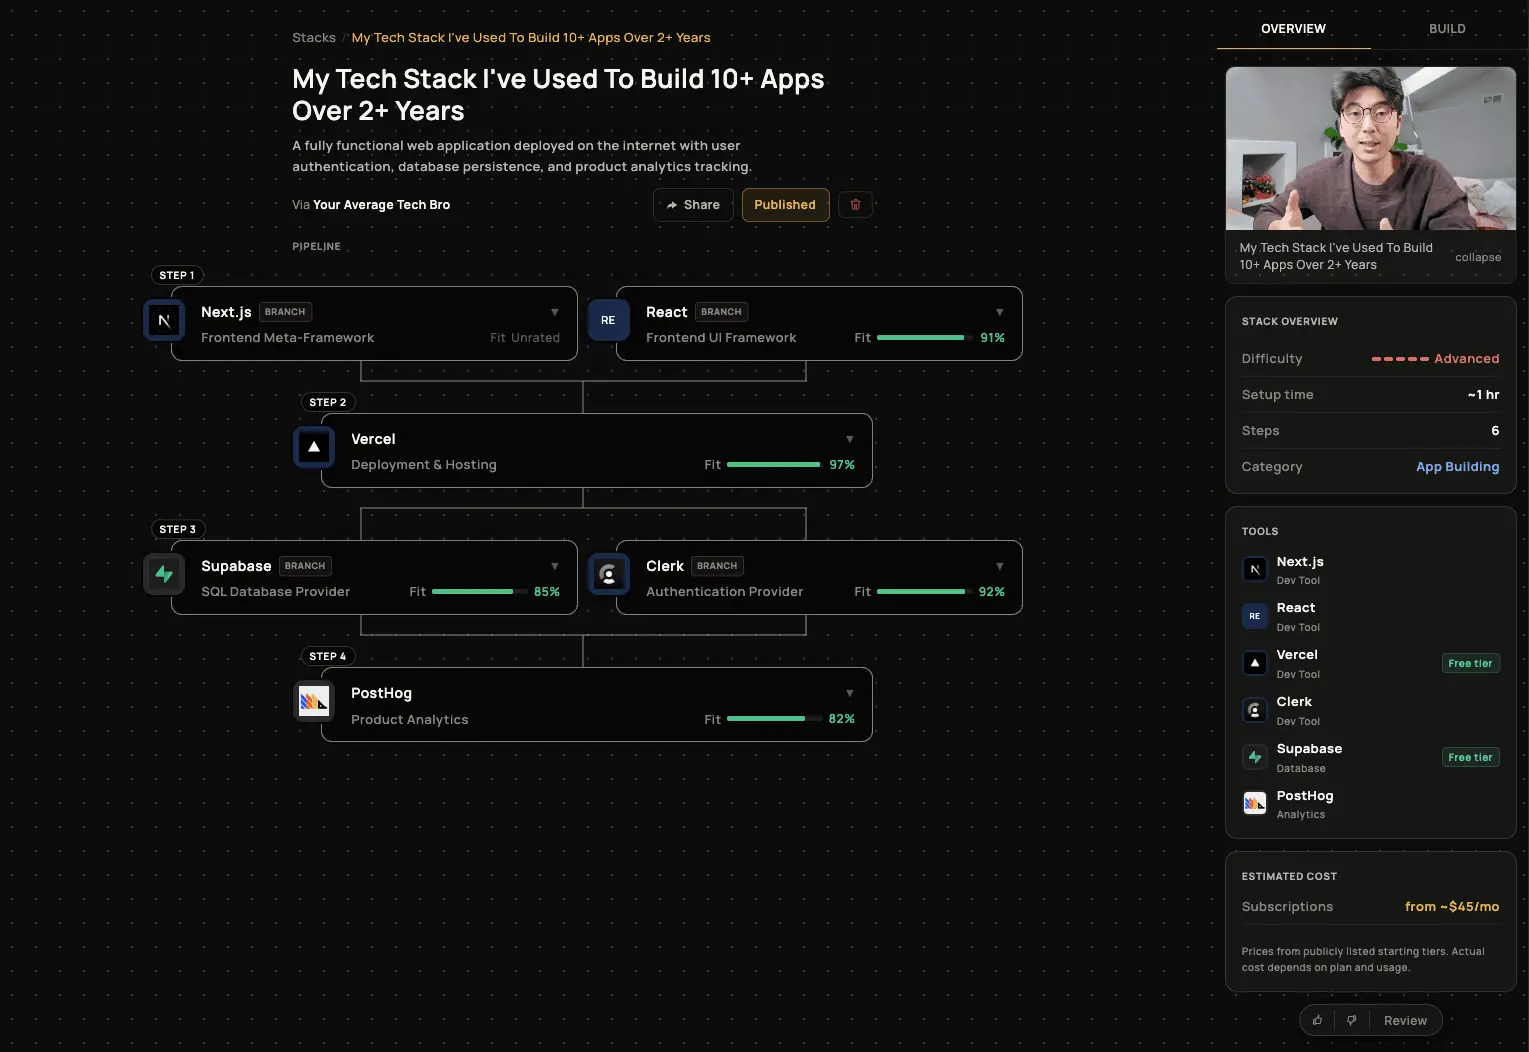Click the video thumbnail preview
The height and width of the screenshot is (1052, 1529).
coord(1371,149)
